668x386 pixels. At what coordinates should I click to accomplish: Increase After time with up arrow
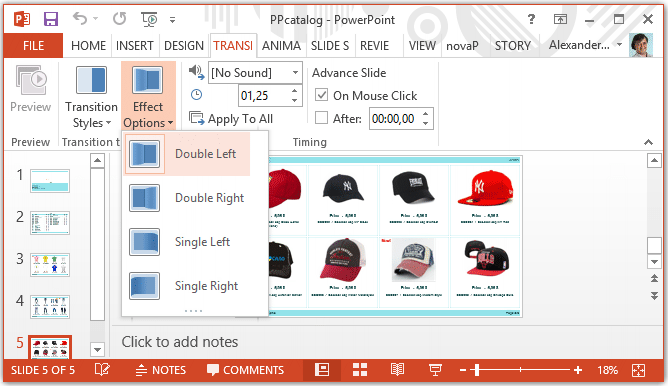point(426,114)
